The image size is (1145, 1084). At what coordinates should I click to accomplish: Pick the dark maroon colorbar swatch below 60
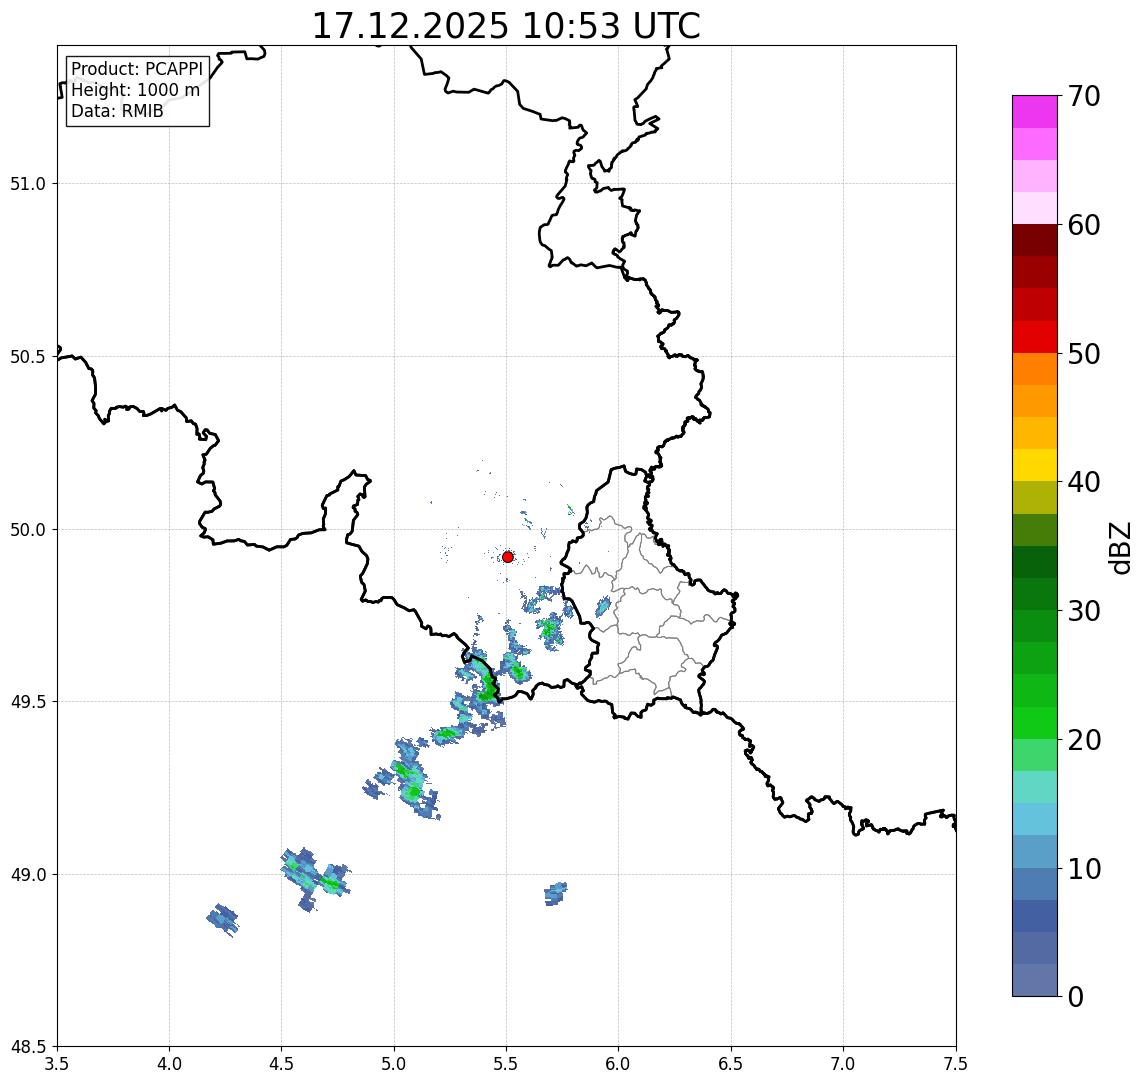click(1035, 240)
